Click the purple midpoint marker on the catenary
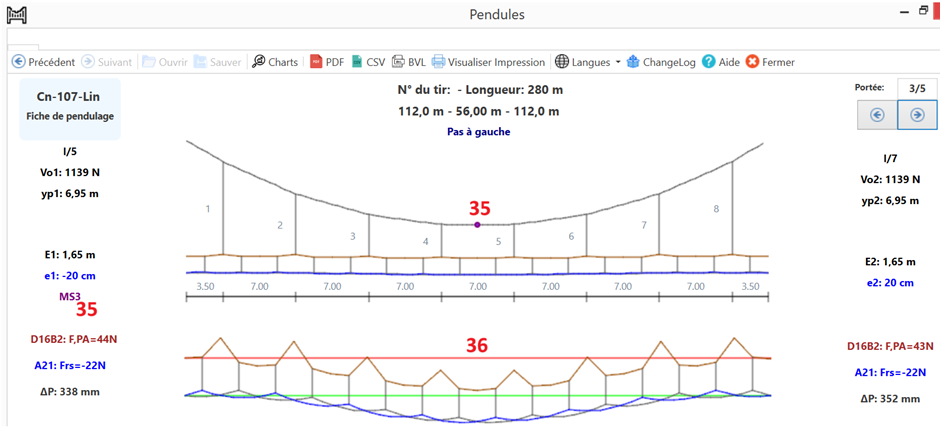 coord(477,225)
